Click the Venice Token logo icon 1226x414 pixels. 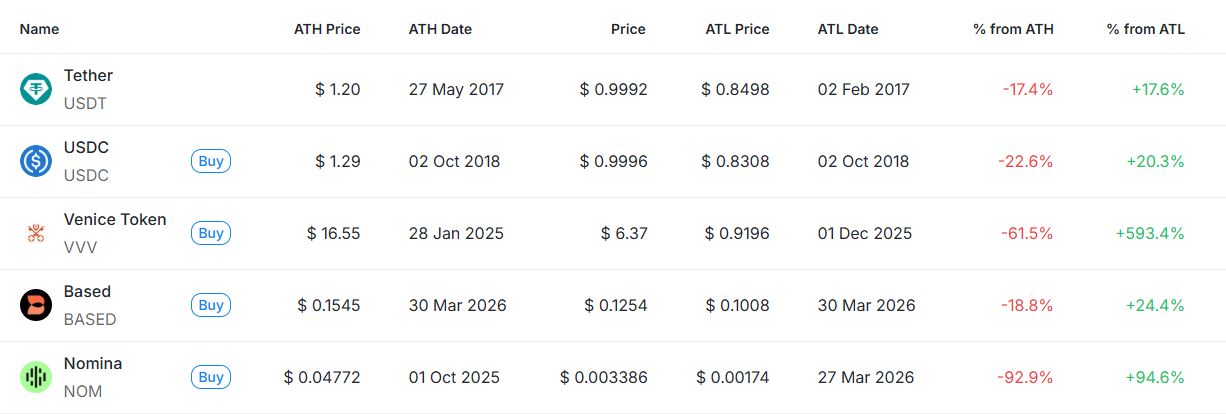(x=36, y=233)
